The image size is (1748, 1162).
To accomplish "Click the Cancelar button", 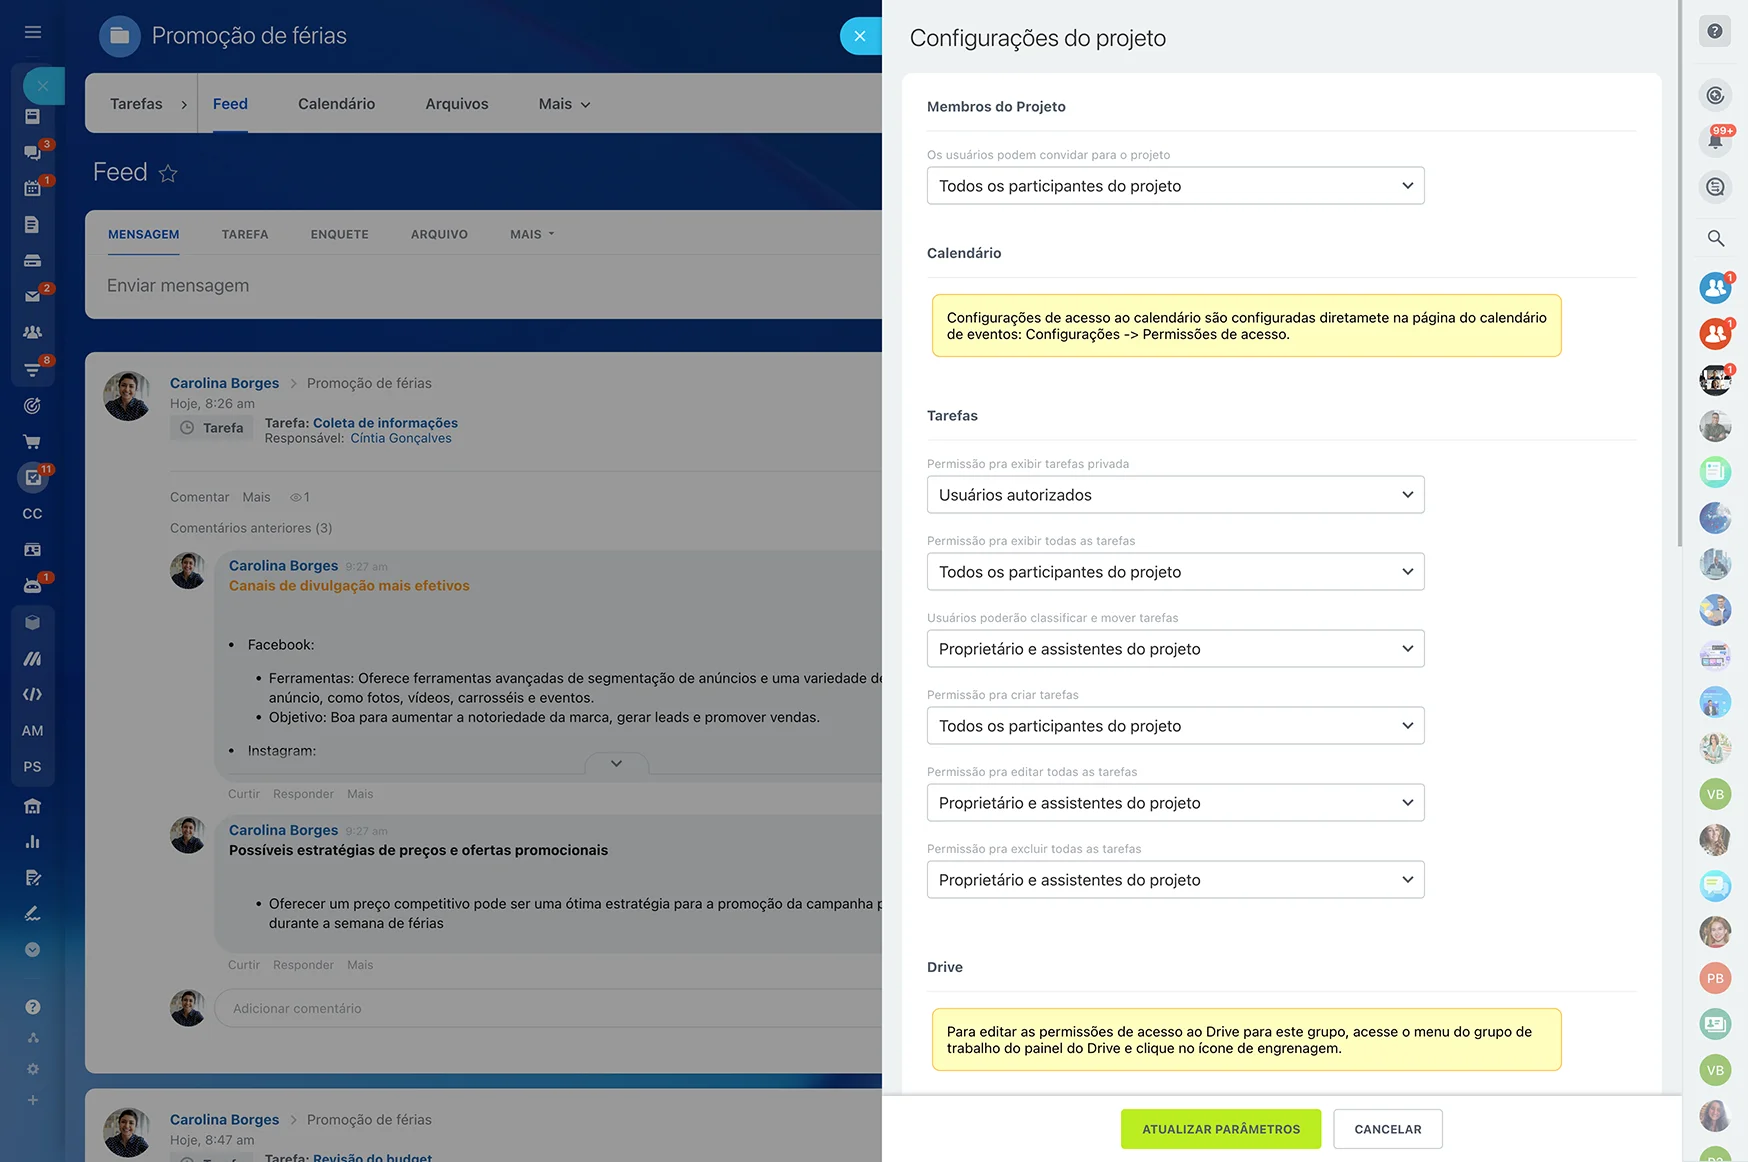I will click(x=1387, y=1129).
